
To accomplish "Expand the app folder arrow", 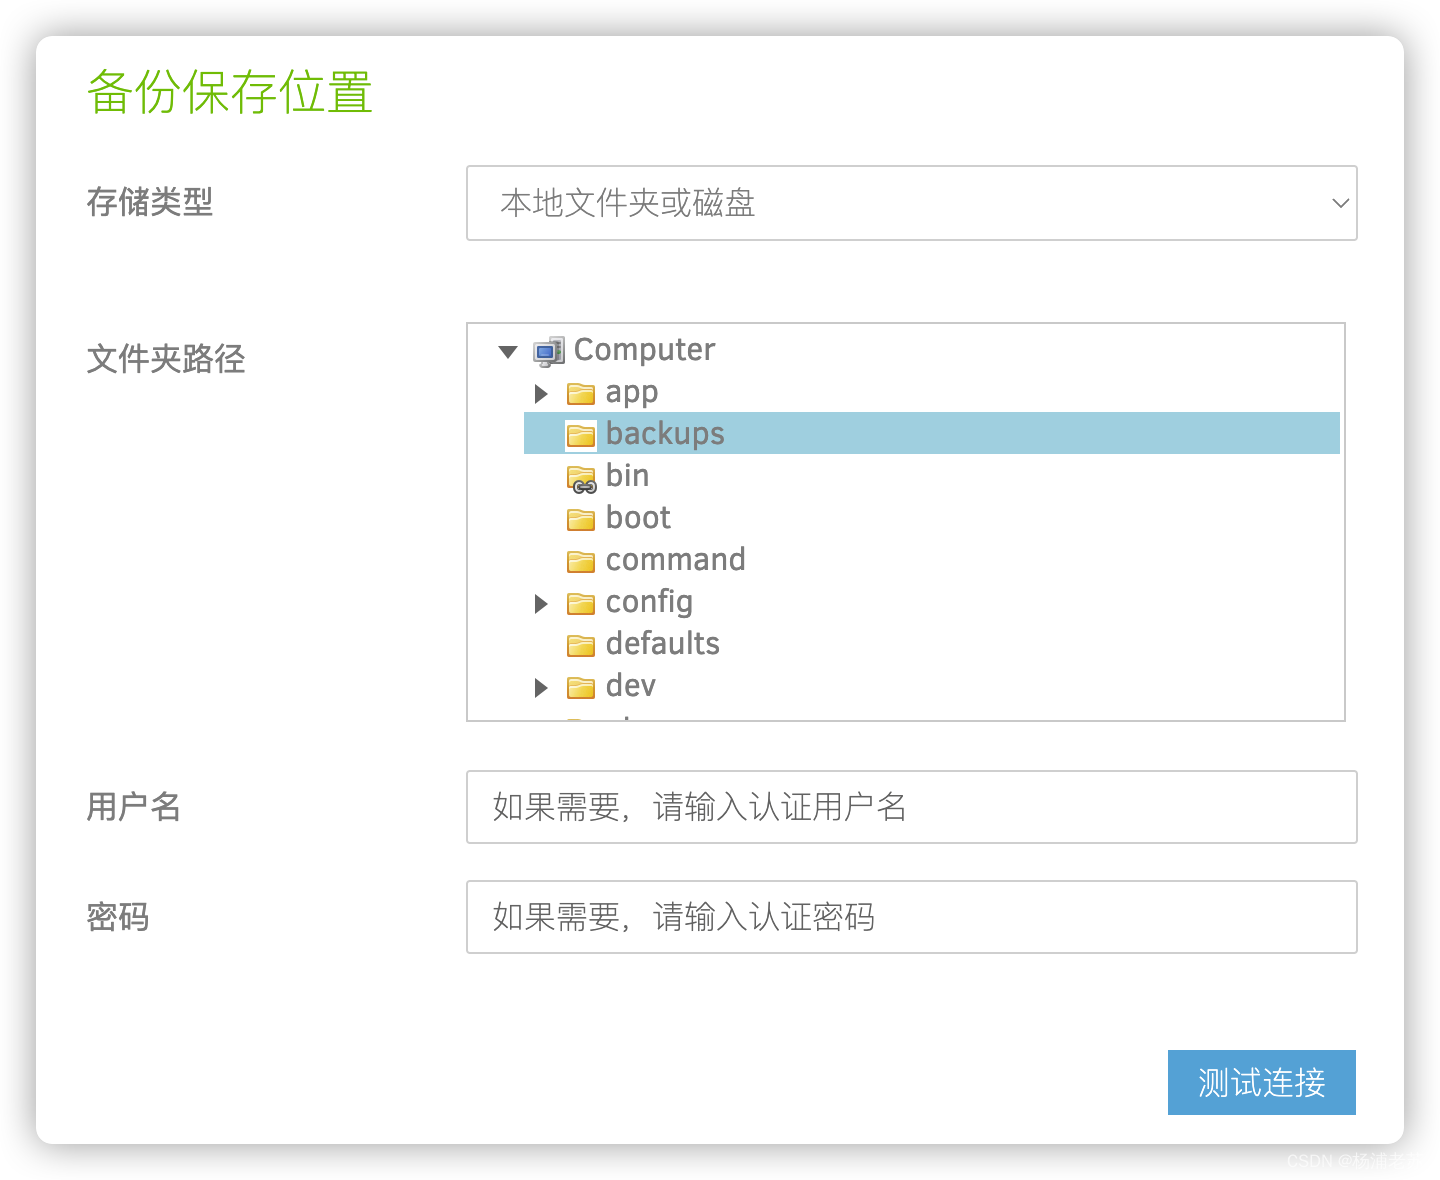I will [x=541, y=393].
